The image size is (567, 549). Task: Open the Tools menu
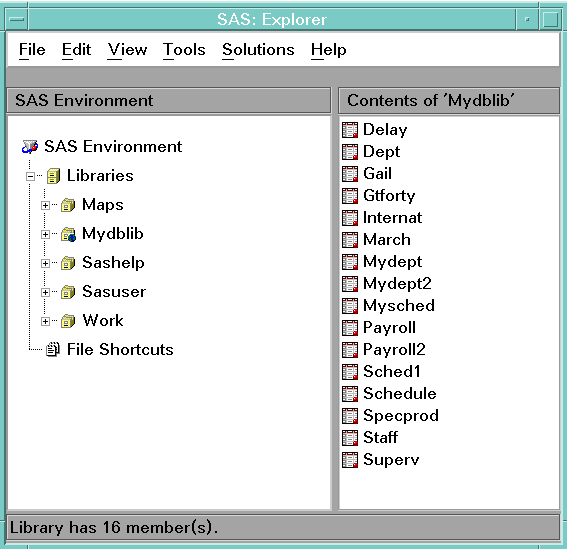point(184,50)
